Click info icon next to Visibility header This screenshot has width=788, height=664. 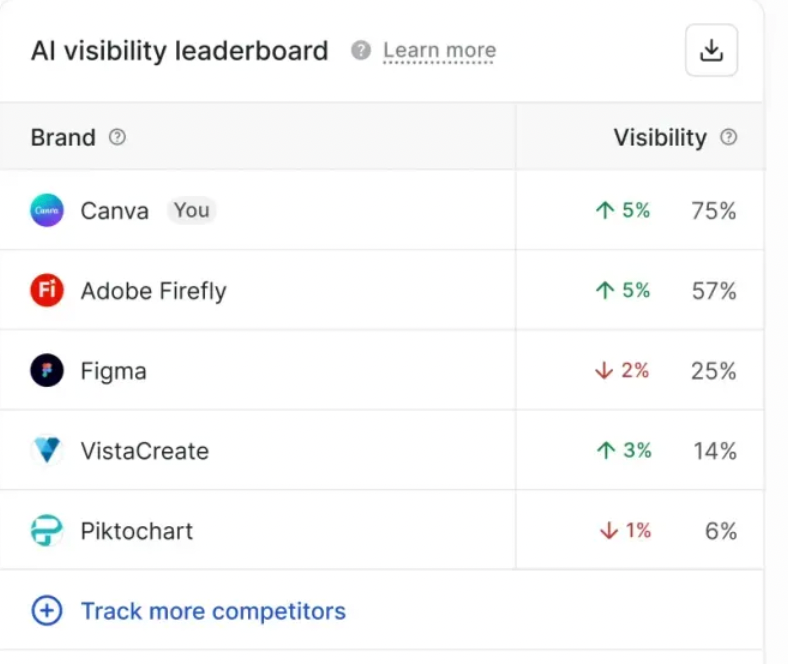pos(728,138)
